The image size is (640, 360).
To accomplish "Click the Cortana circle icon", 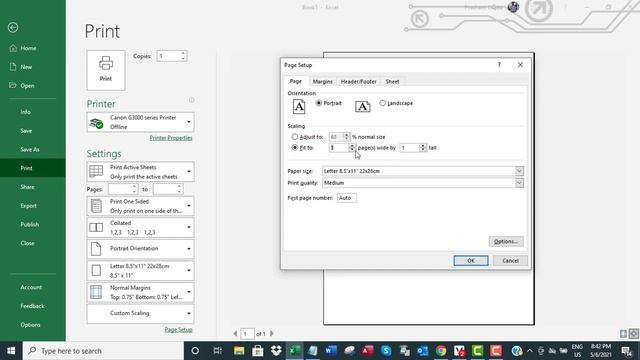I will [195, 351].
